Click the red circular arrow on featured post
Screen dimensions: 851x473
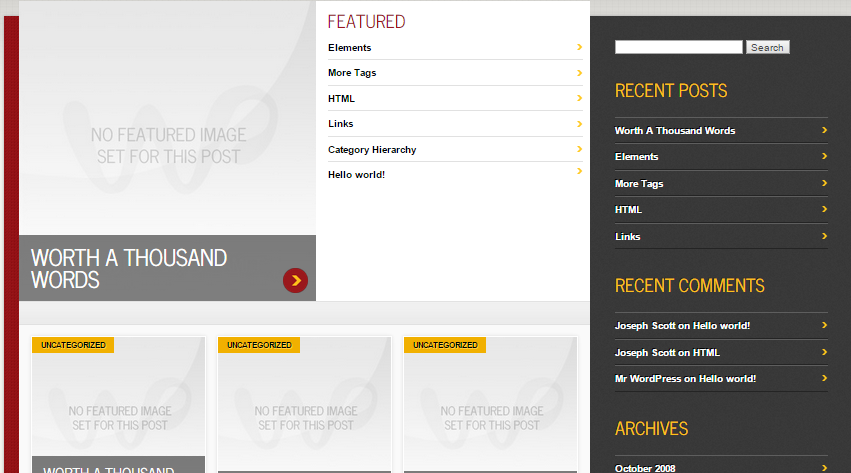(x=295, y=281)
